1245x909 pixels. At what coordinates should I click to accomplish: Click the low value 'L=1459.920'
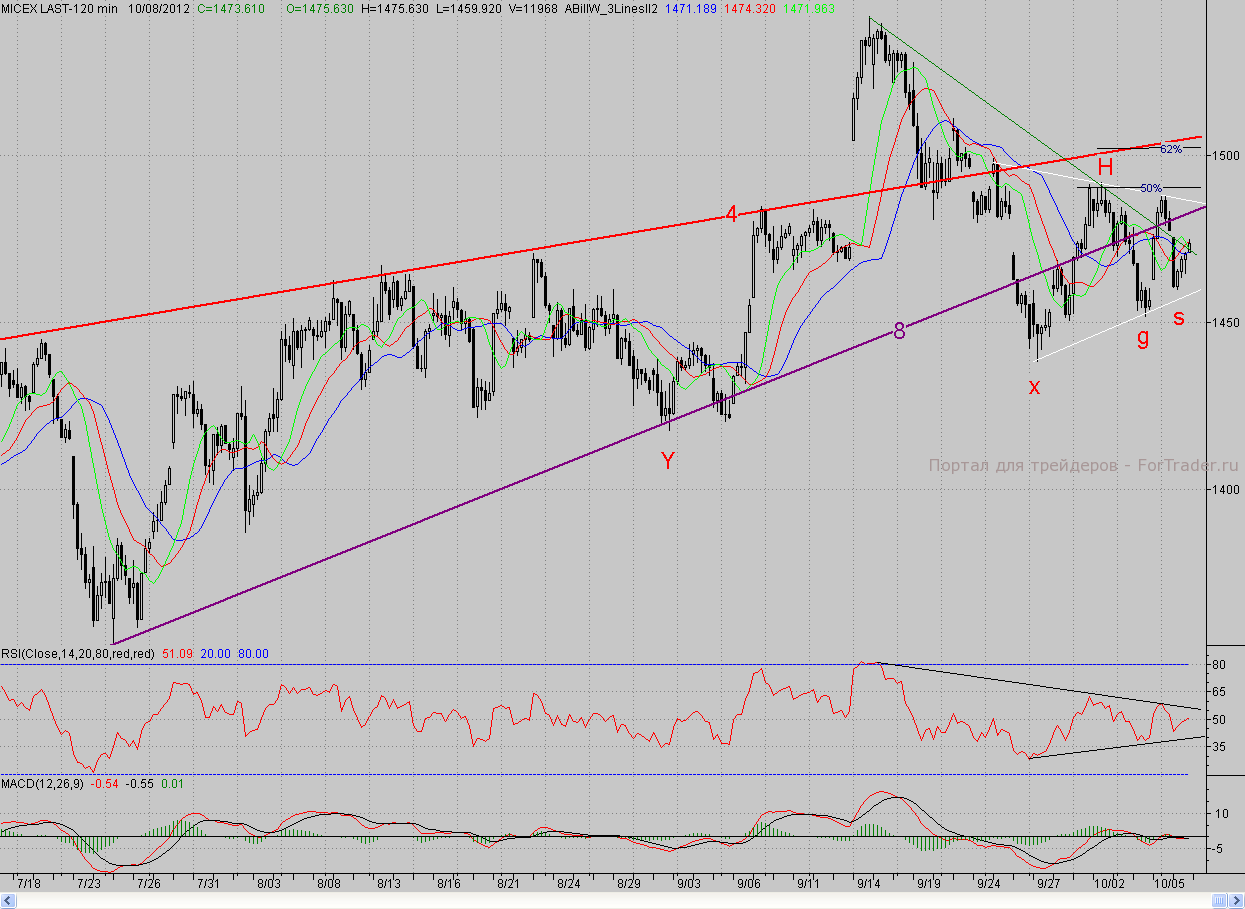click(x=471, y=7)
